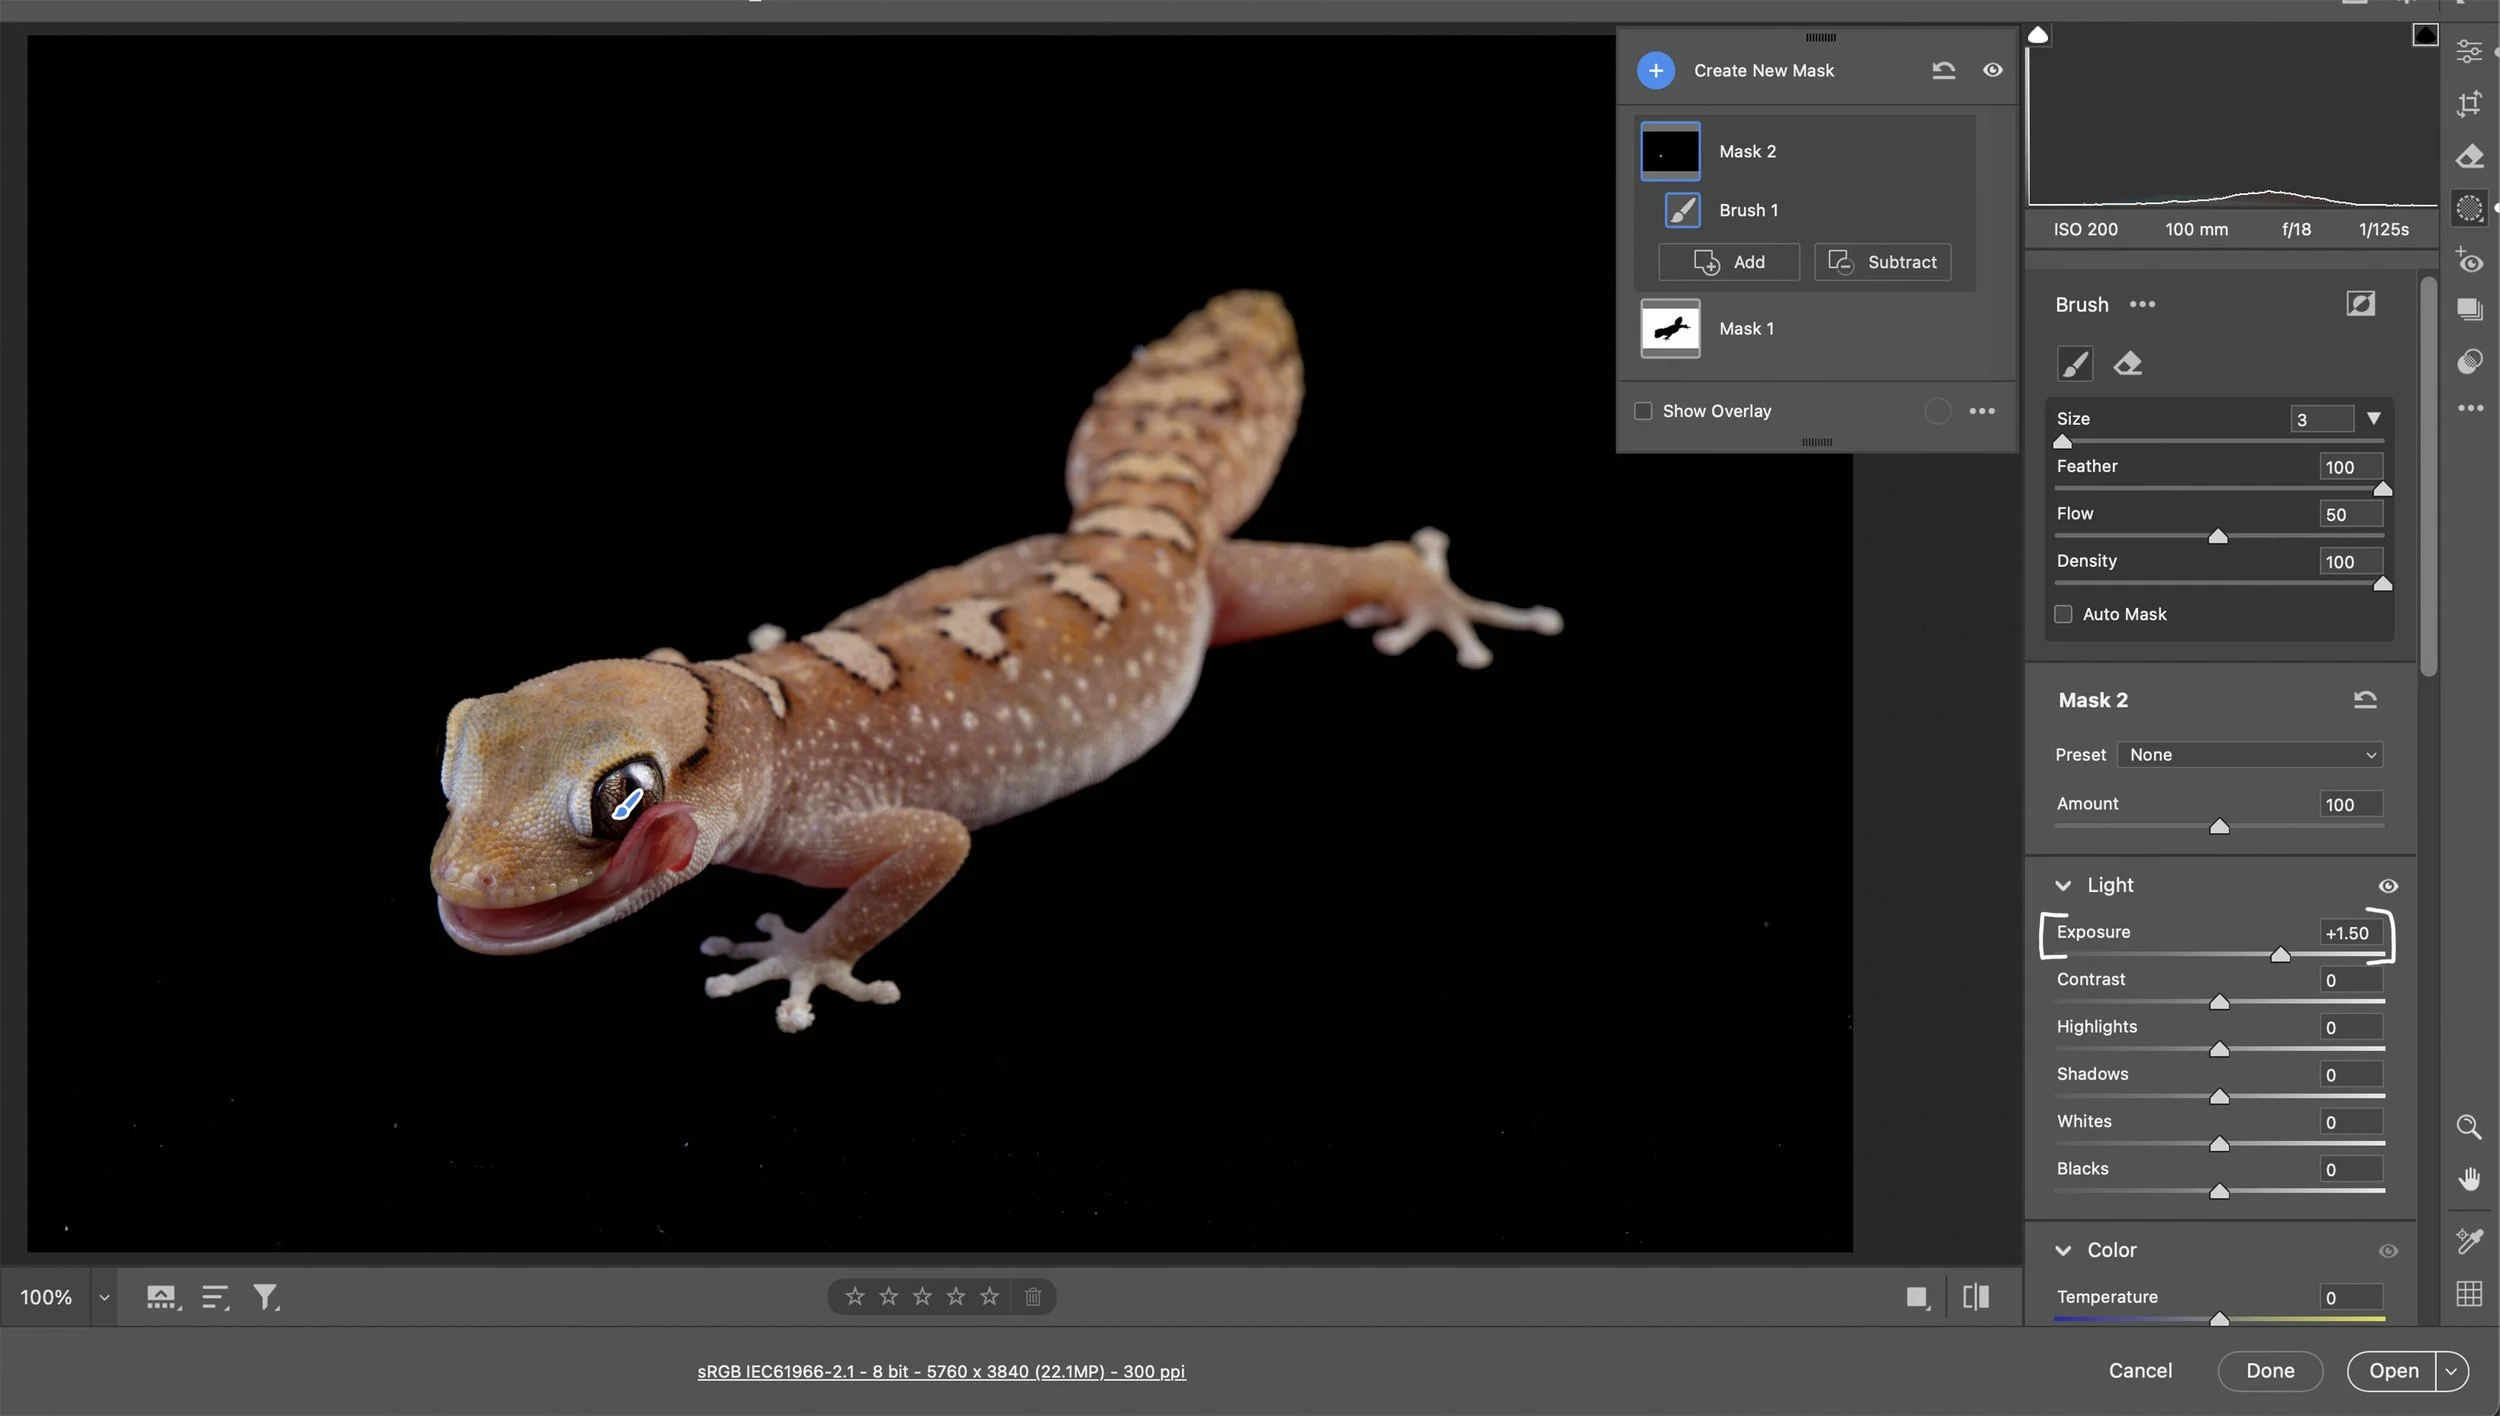Select the Crop tool in the right toolbar
This screenshot has height=1416, width=2500.
[2469, 103]
